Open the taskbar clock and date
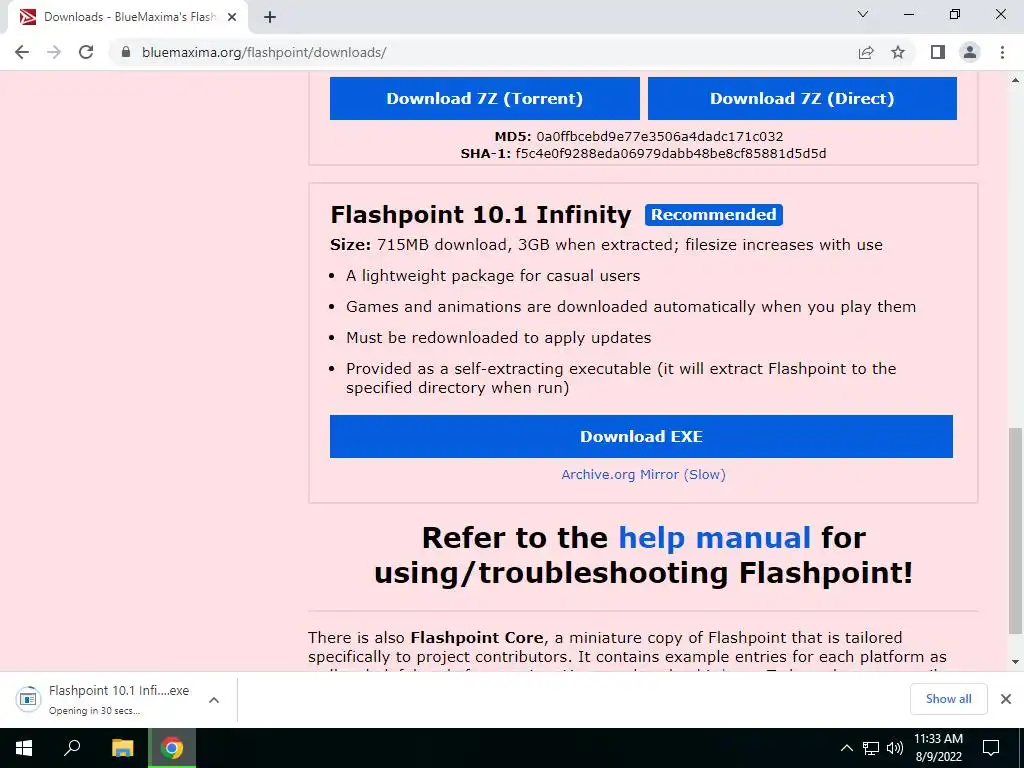Image resolution: width=1024 pixels, height=768 pixels. point(938,748)
